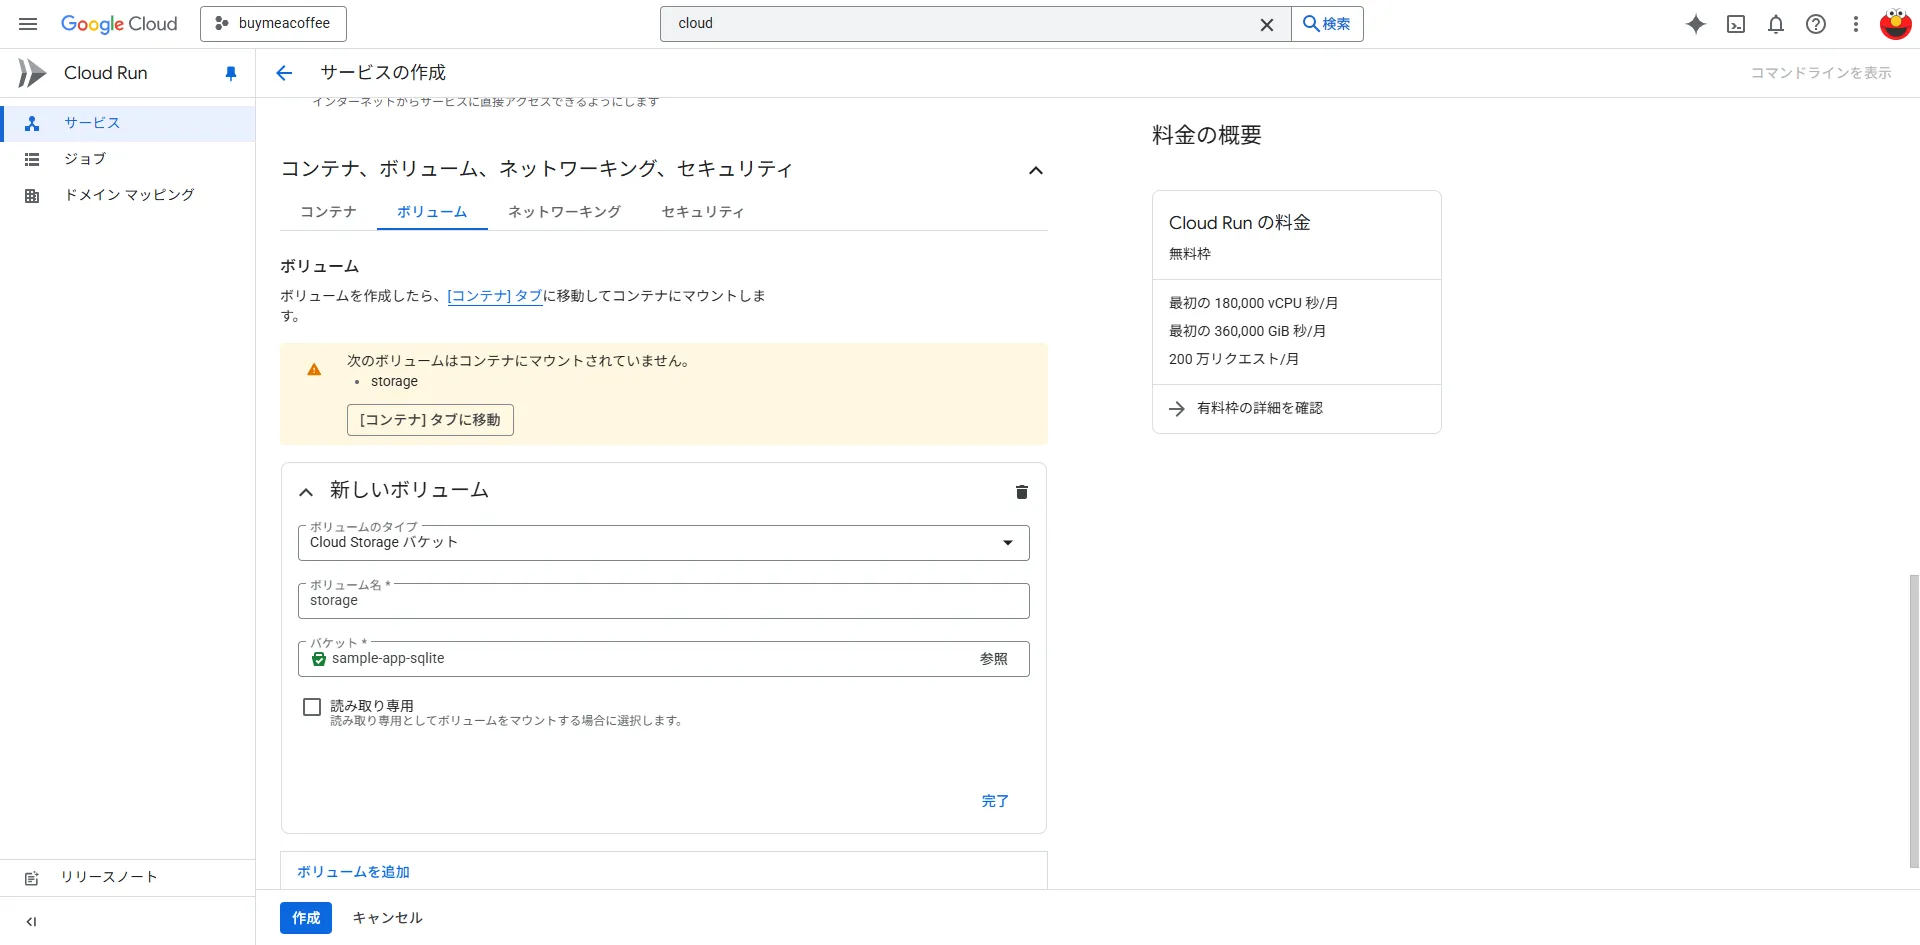Open the main navigation hamburger menu
This screenshot has width=1920, height=945.
(x=28, y=24)
